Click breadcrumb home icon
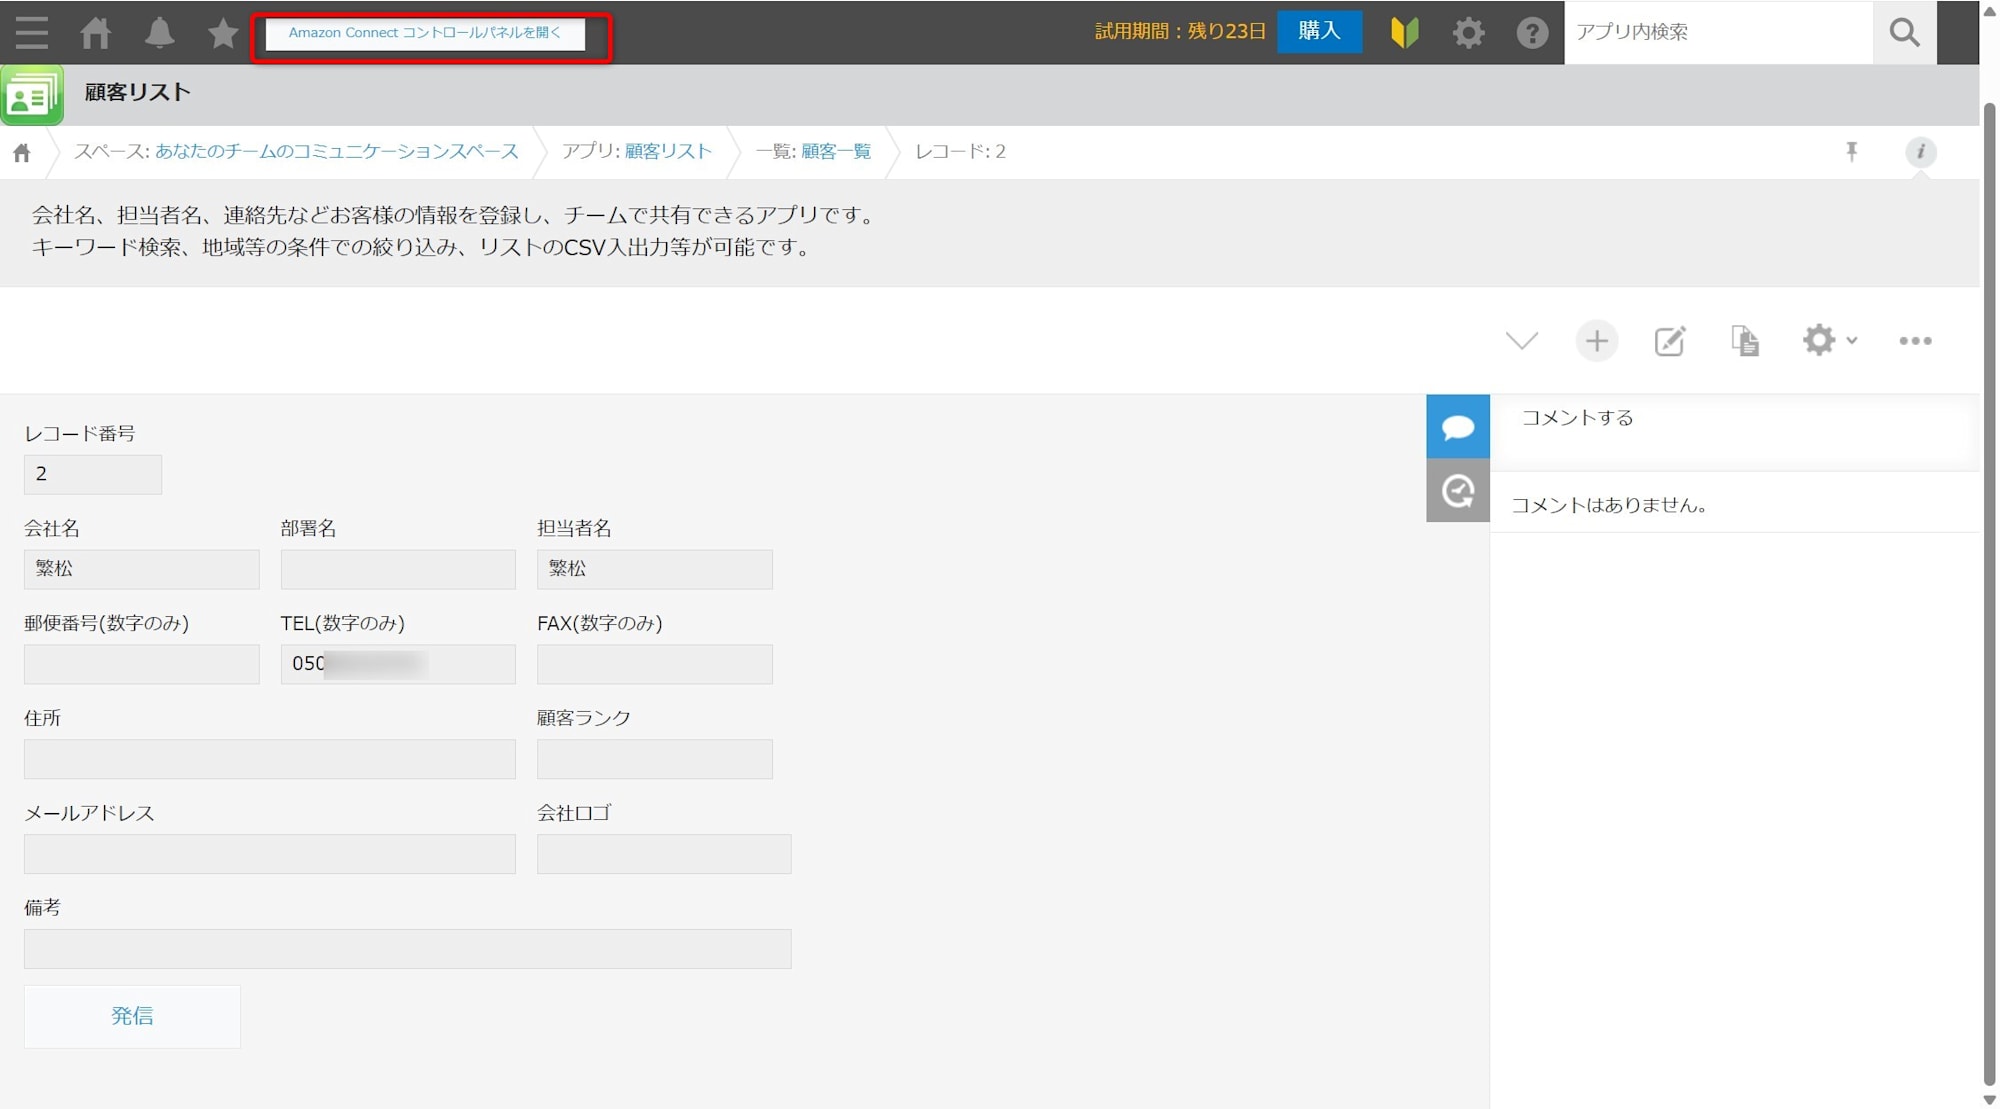 (22, 152)
